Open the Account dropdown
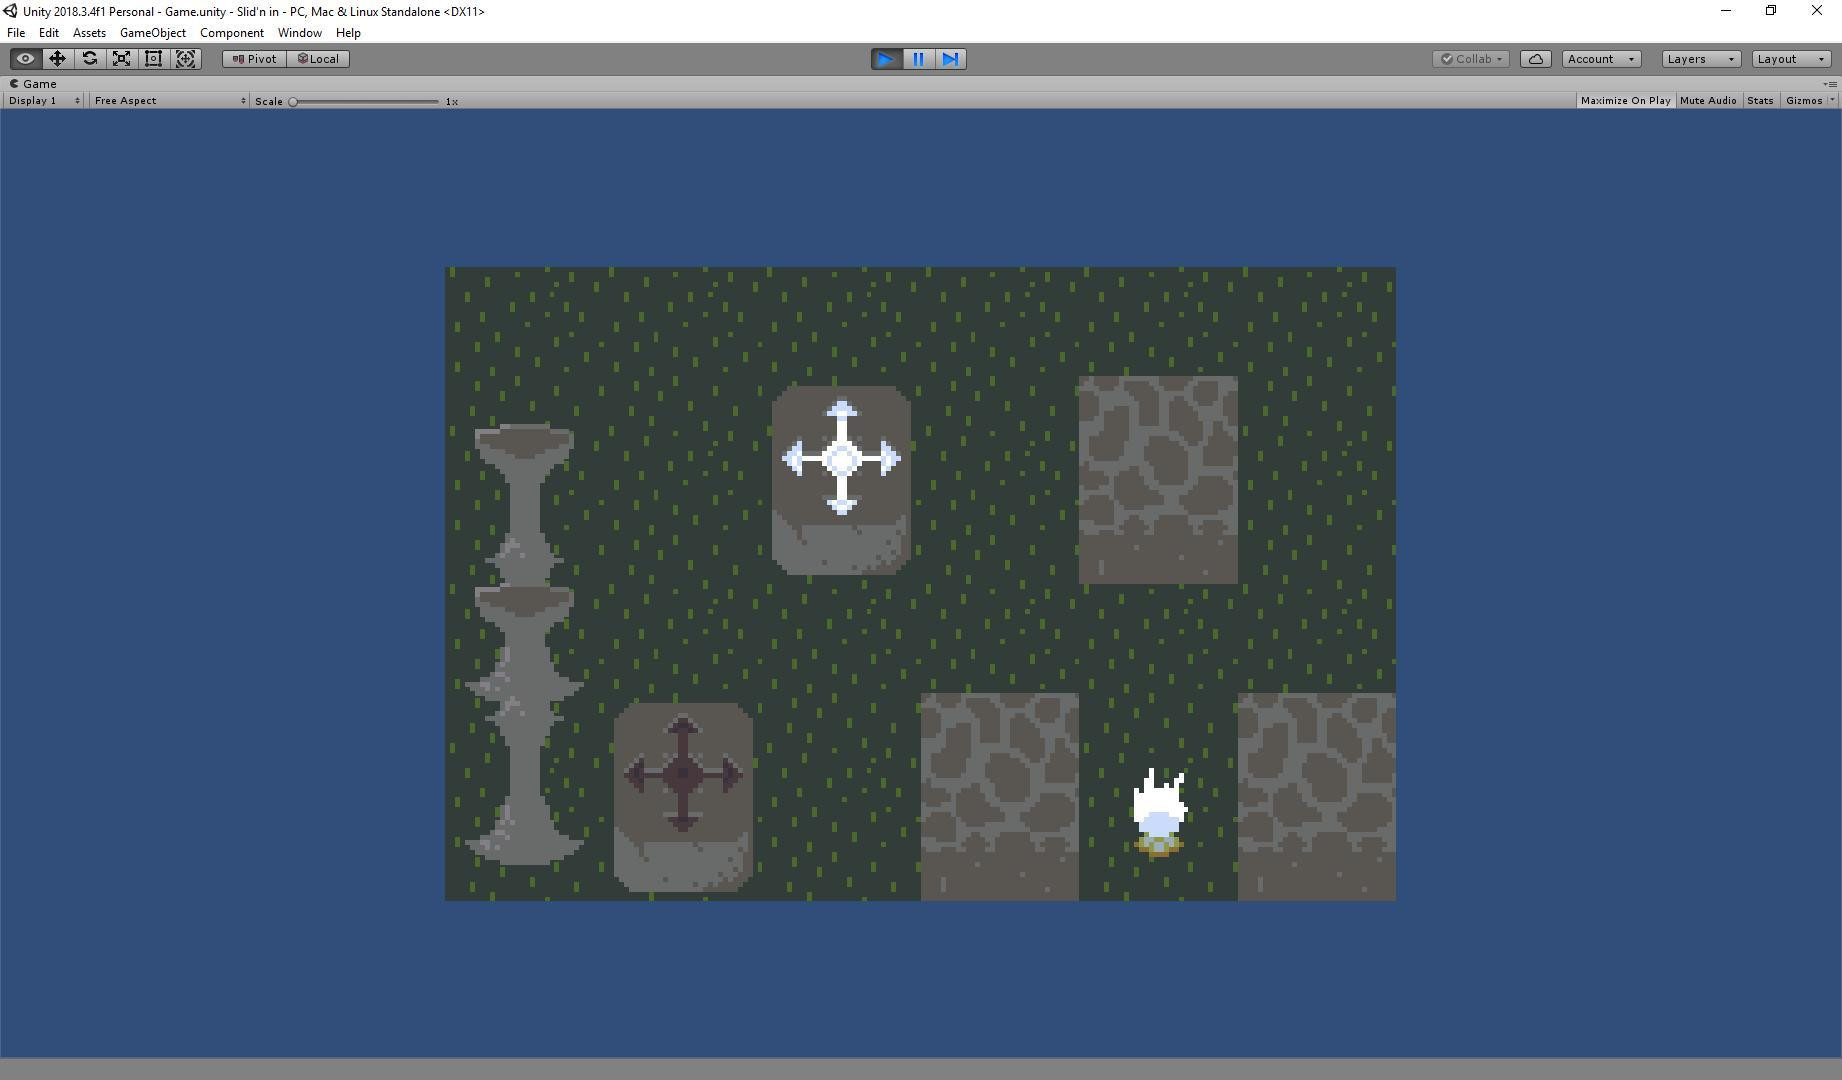 1601,59
